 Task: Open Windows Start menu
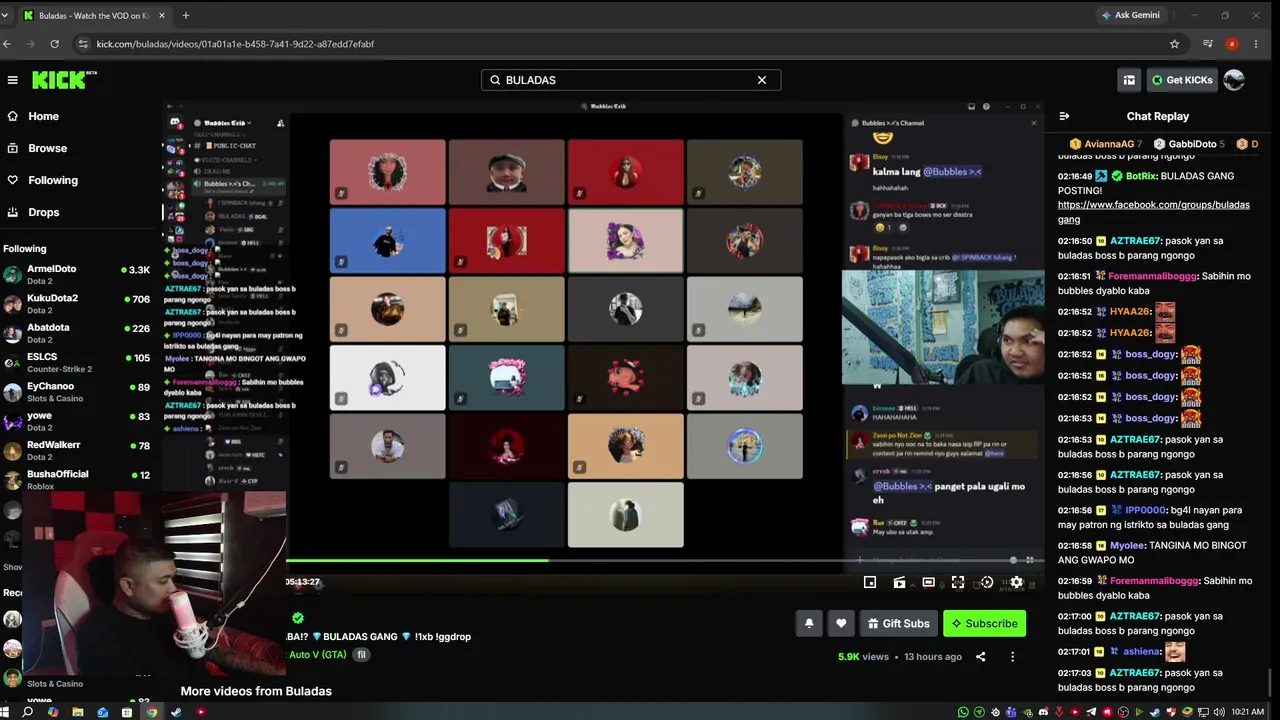click(5, 712)
